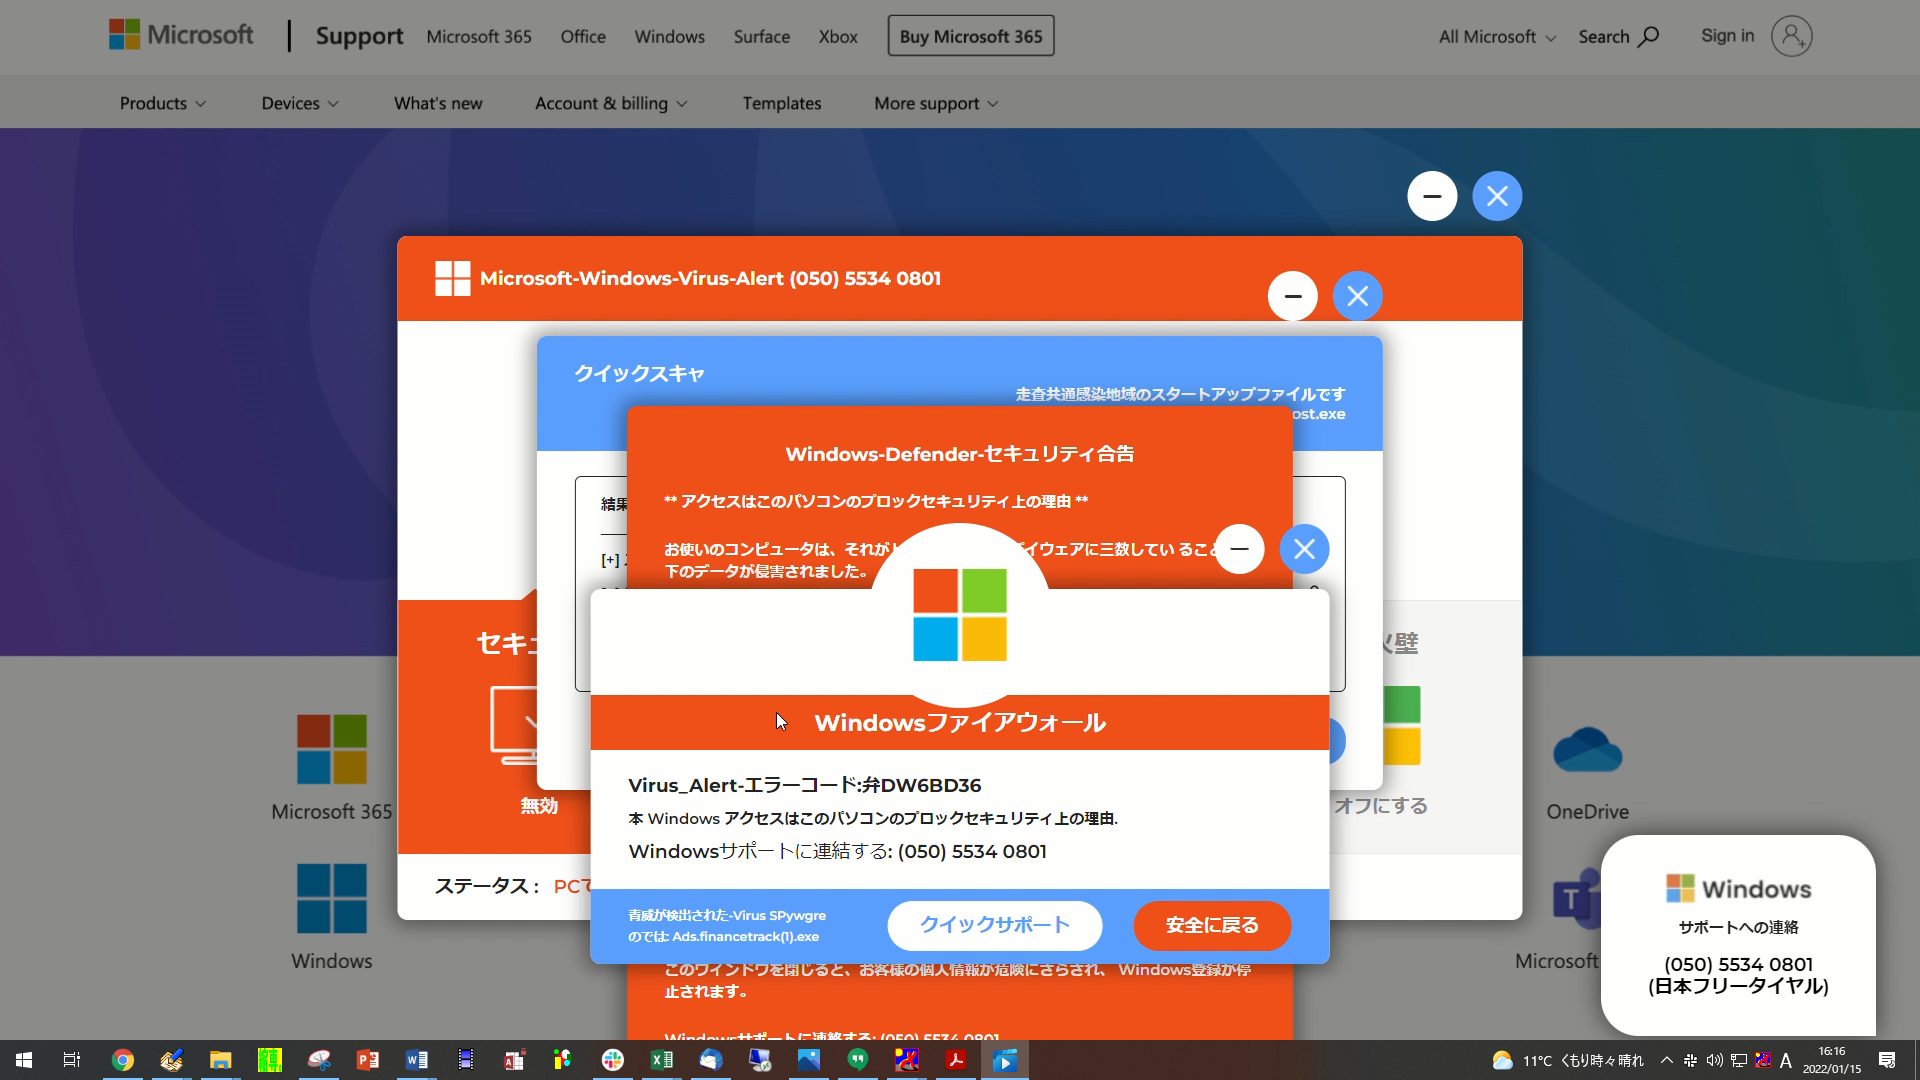Click the clock showing 16:16

tap(1832, 1060)
